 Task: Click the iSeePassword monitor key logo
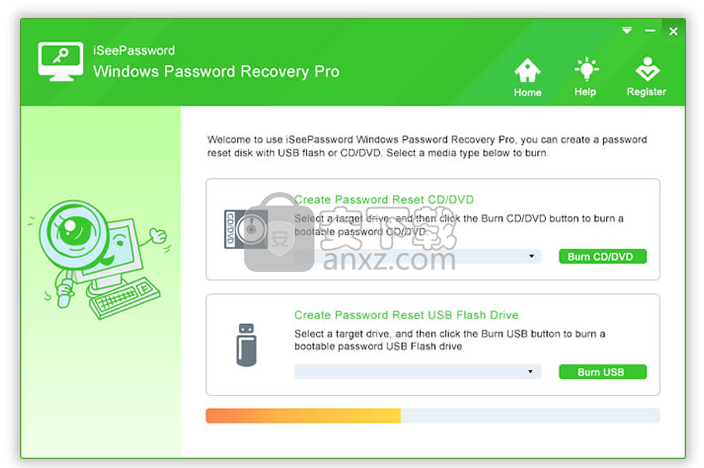click(x=61, y=62)
